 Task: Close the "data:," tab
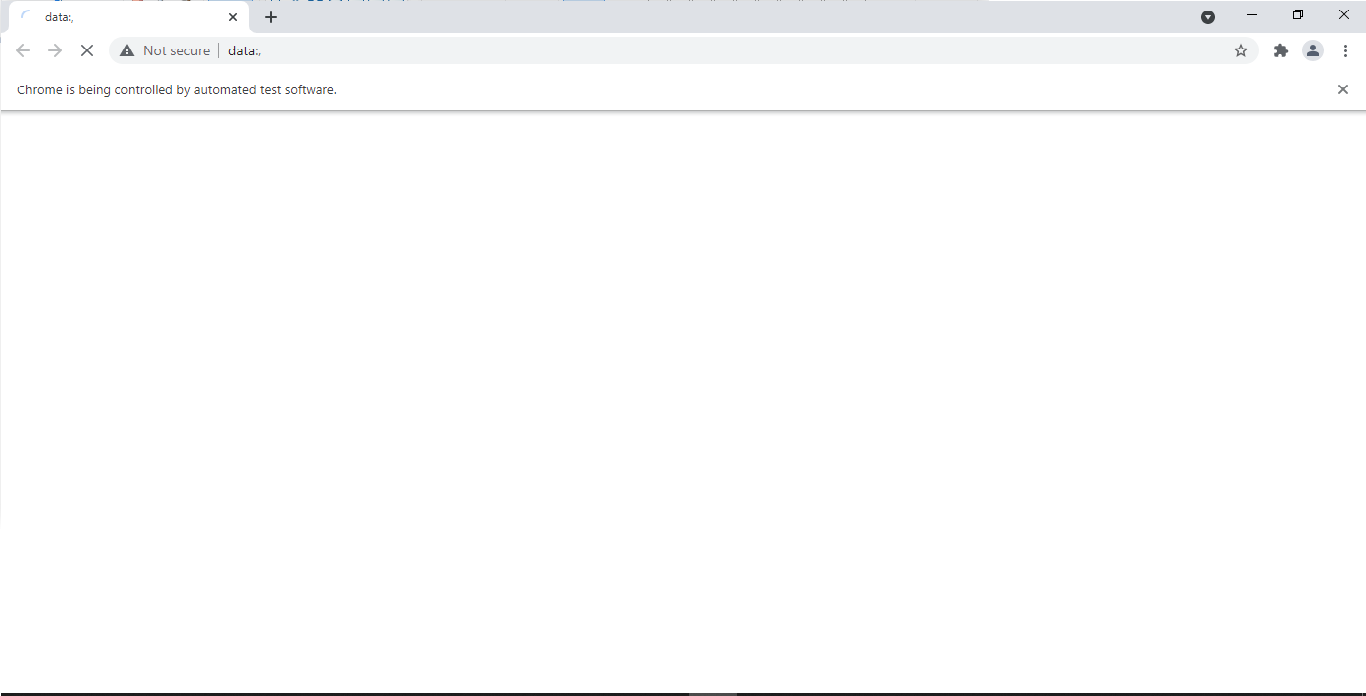coord(233,17)
